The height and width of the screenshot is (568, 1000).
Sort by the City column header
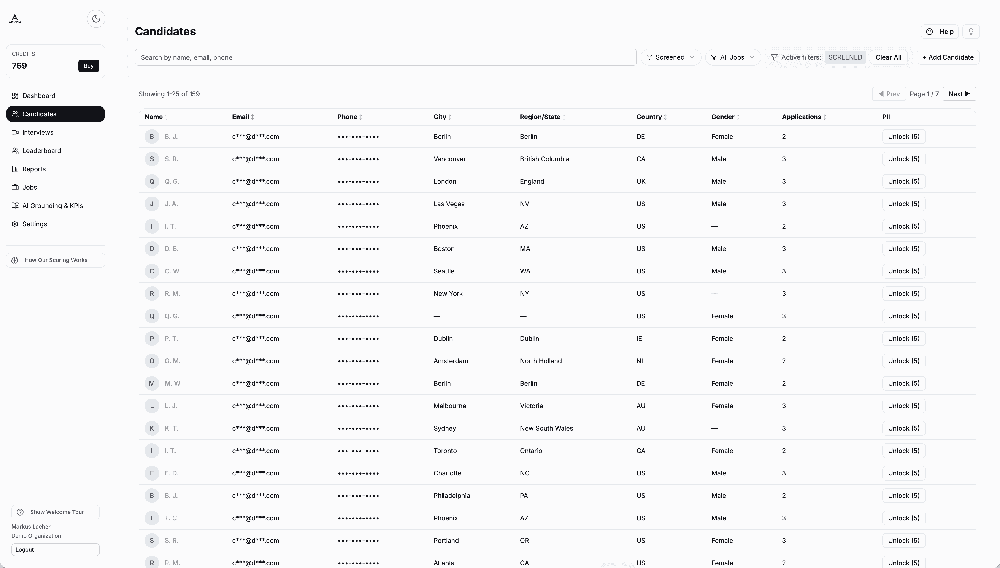point(442,117)
